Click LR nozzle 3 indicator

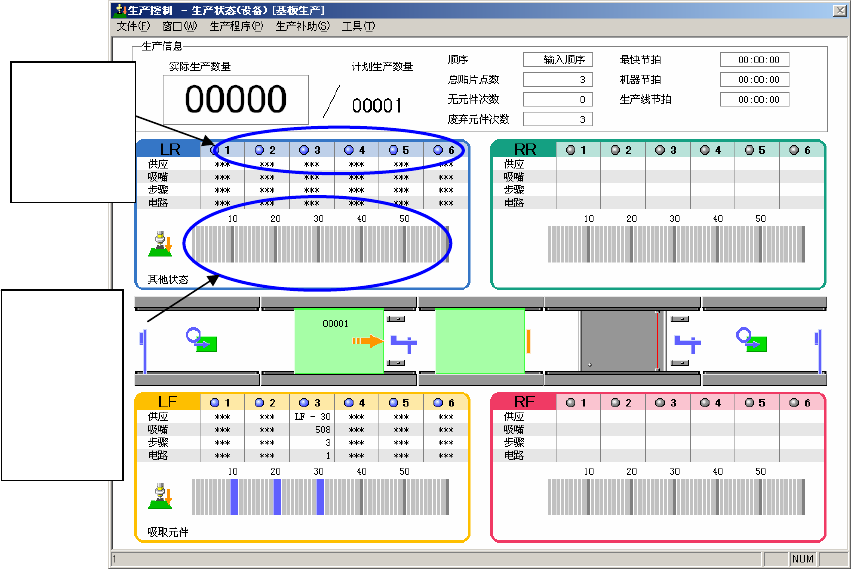(x=304, y=150)
